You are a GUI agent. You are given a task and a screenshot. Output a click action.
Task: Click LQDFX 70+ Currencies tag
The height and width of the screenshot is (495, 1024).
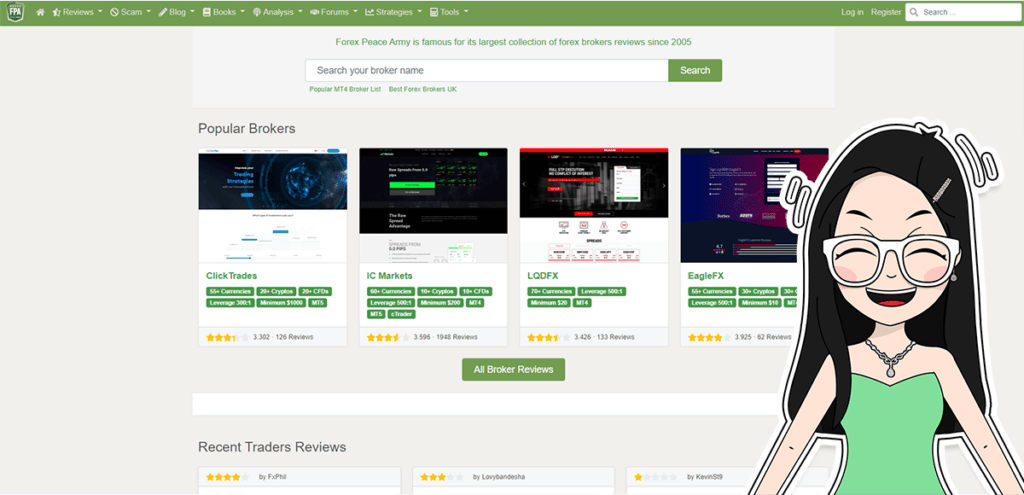coord(551,292)
